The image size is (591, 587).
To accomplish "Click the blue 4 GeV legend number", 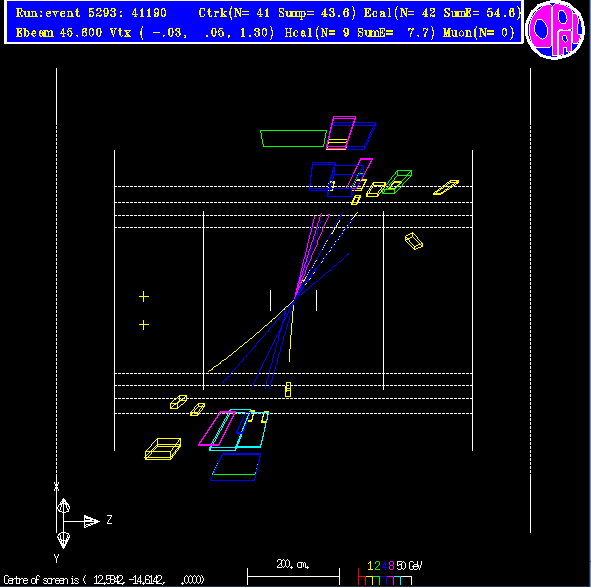I will point(384,566).
